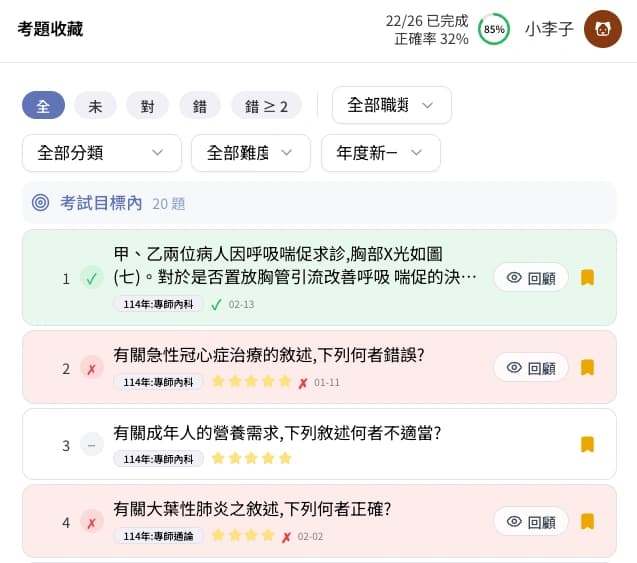Screen dimensions: 637x563
Task: Select the 錯 ≥ 2 filter tab
Action: [266, 105]
